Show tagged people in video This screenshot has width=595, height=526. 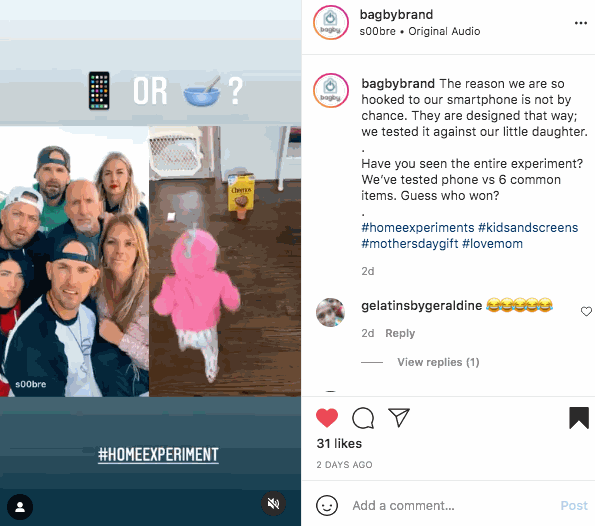point(20,507)
